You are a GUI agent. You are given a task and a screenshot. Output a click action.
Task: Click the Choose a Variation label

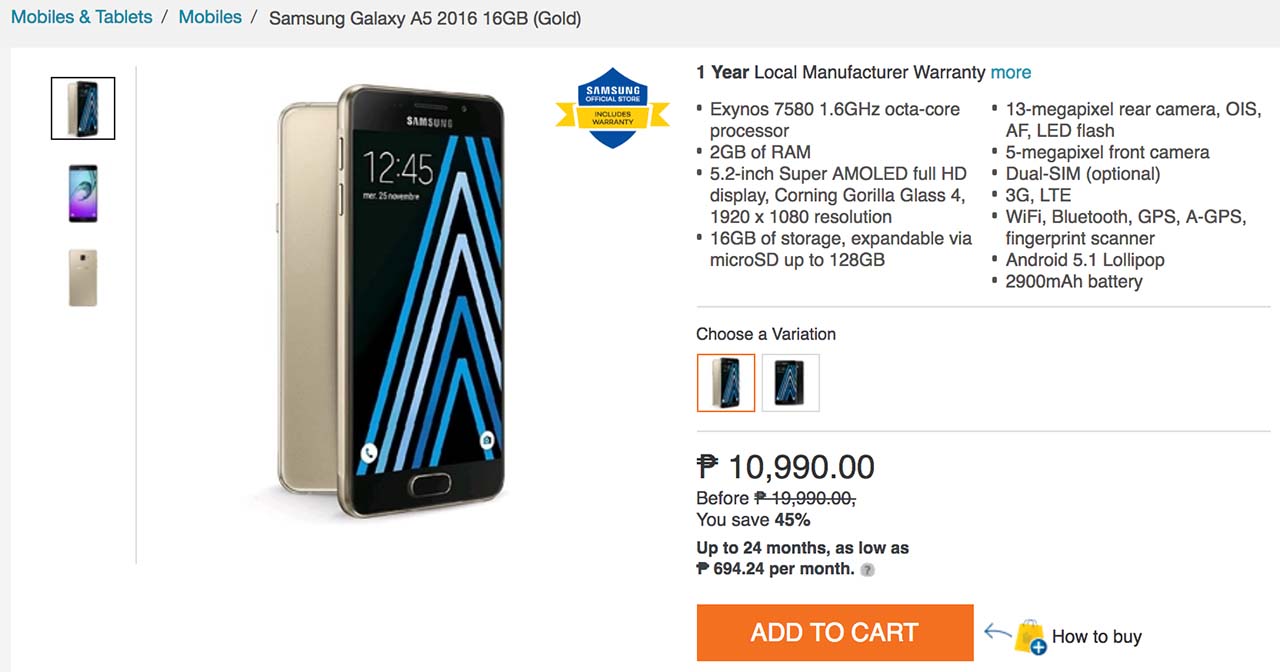click(x=766, y=334)
